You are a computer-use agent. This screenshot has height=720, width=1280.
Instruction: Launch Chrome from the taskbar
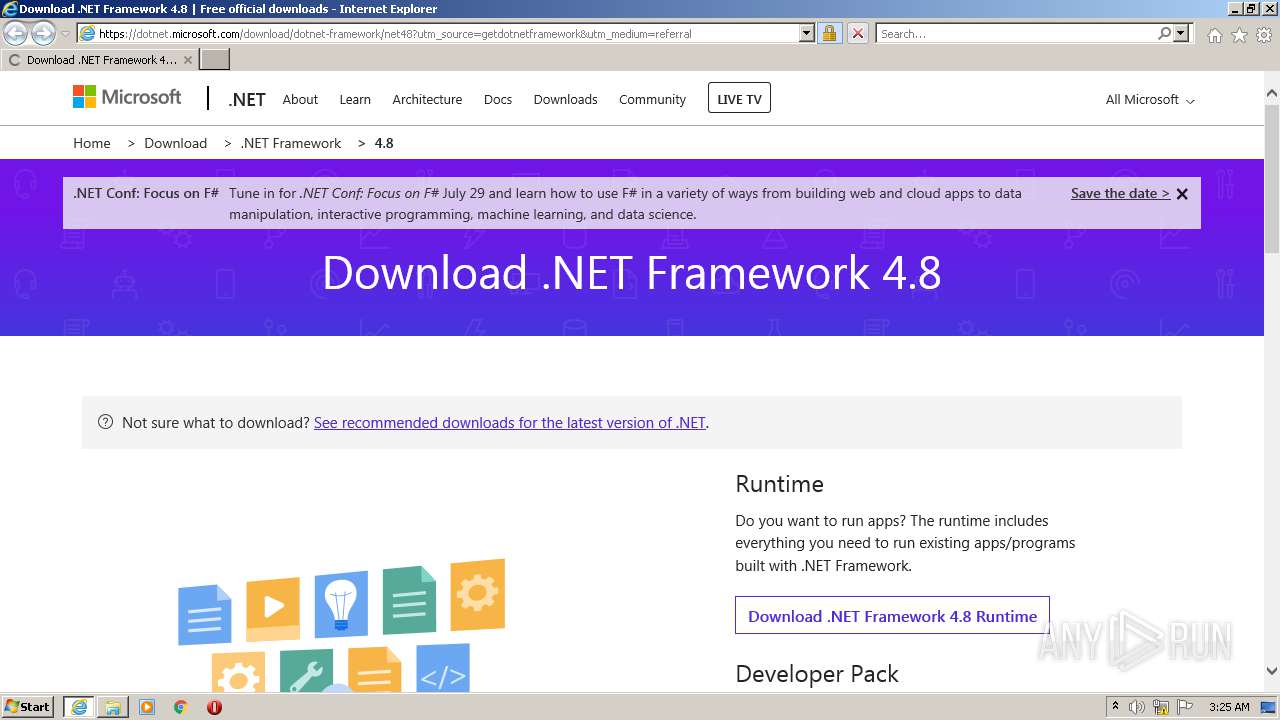pos(180,707)
